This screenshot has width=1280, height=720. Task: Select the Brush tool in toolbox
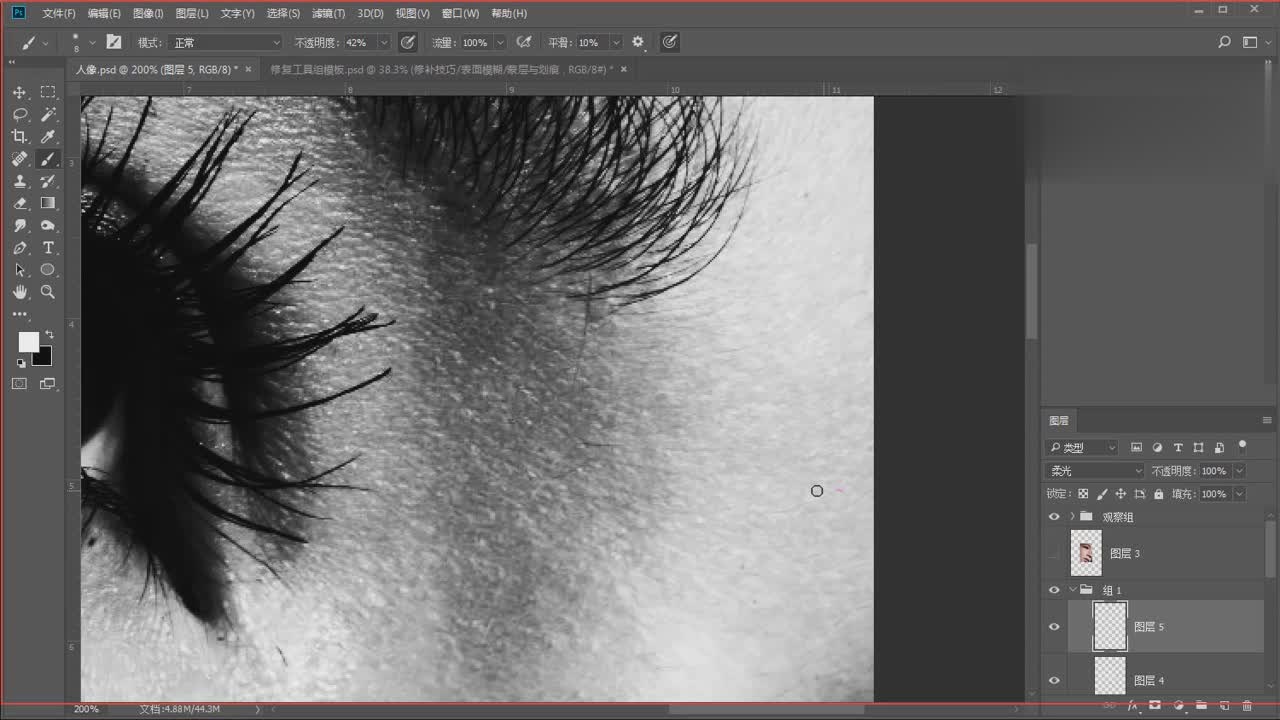(x=47, y=159)
